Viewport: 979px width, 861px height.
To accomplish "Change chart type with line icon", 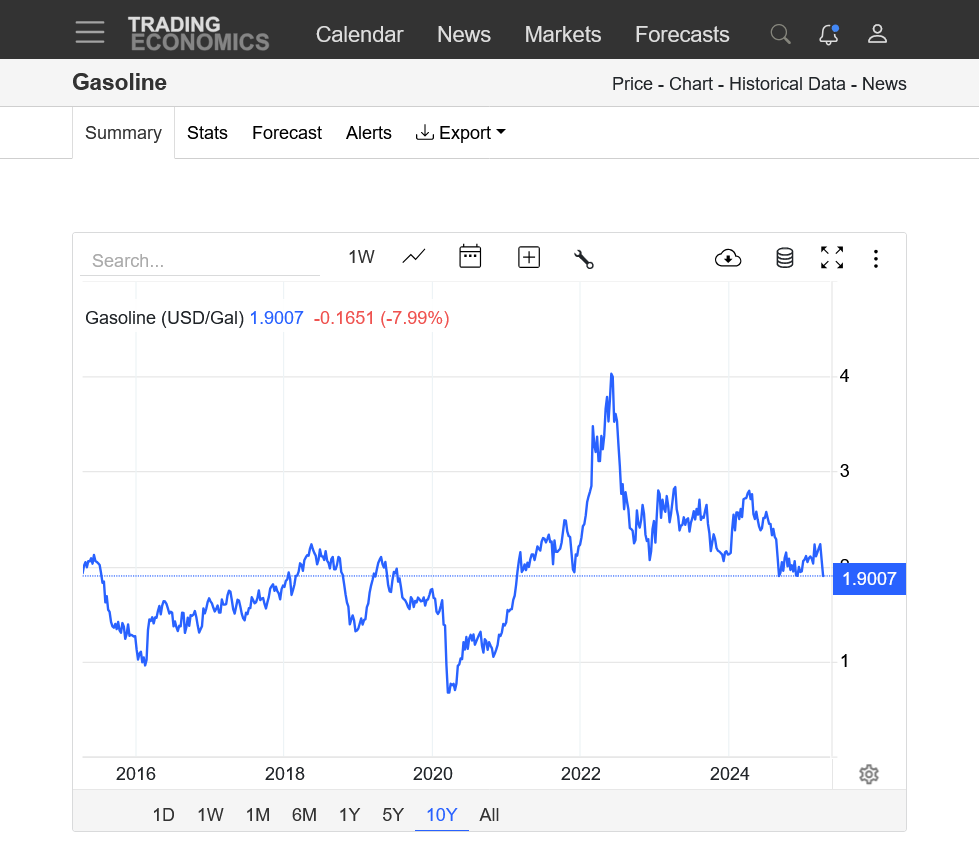I will coord(414,257).
